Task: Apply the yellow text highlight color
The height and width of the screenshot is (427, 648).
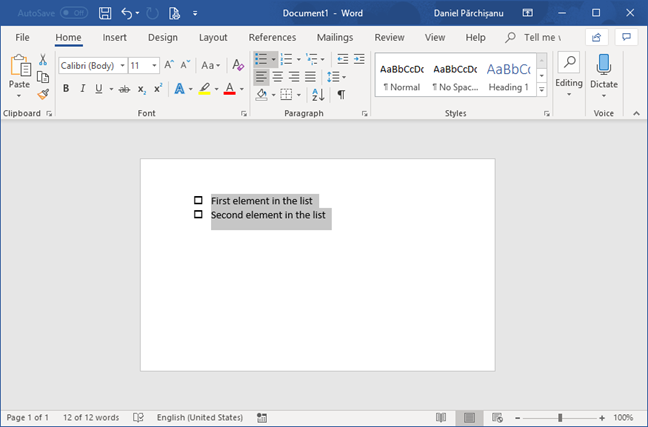Action: tap(205, 89)
